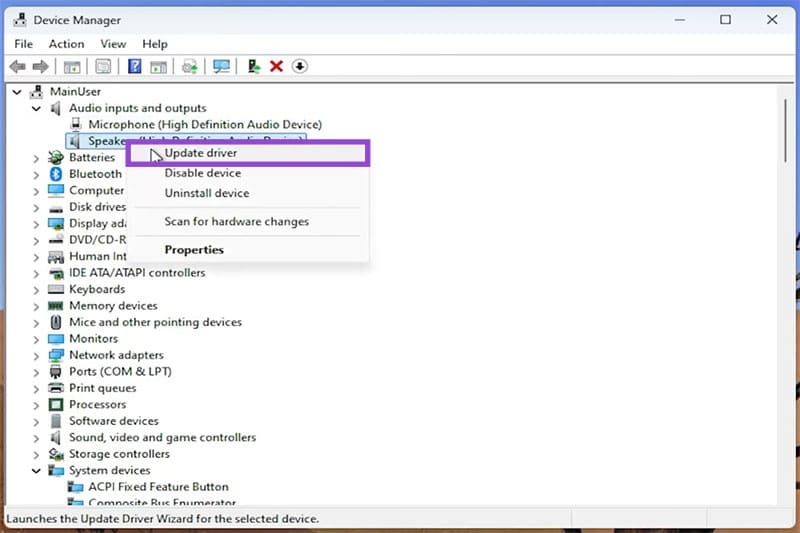The height and width of the screenshot is (533, 800).
Task: Click the down-arrow Disable device toolbar icon
Action: point(299,67)
